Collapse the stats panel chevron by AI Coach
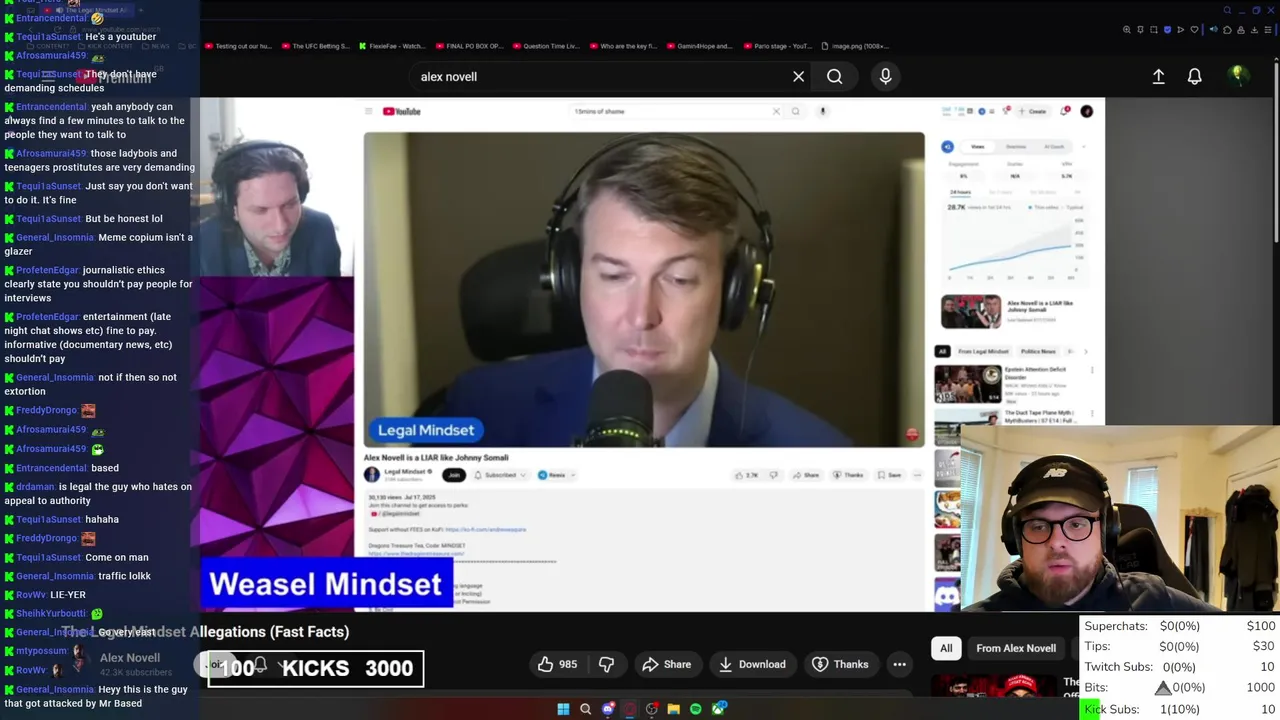1280x720 pixels. (x=1083, y=147)
